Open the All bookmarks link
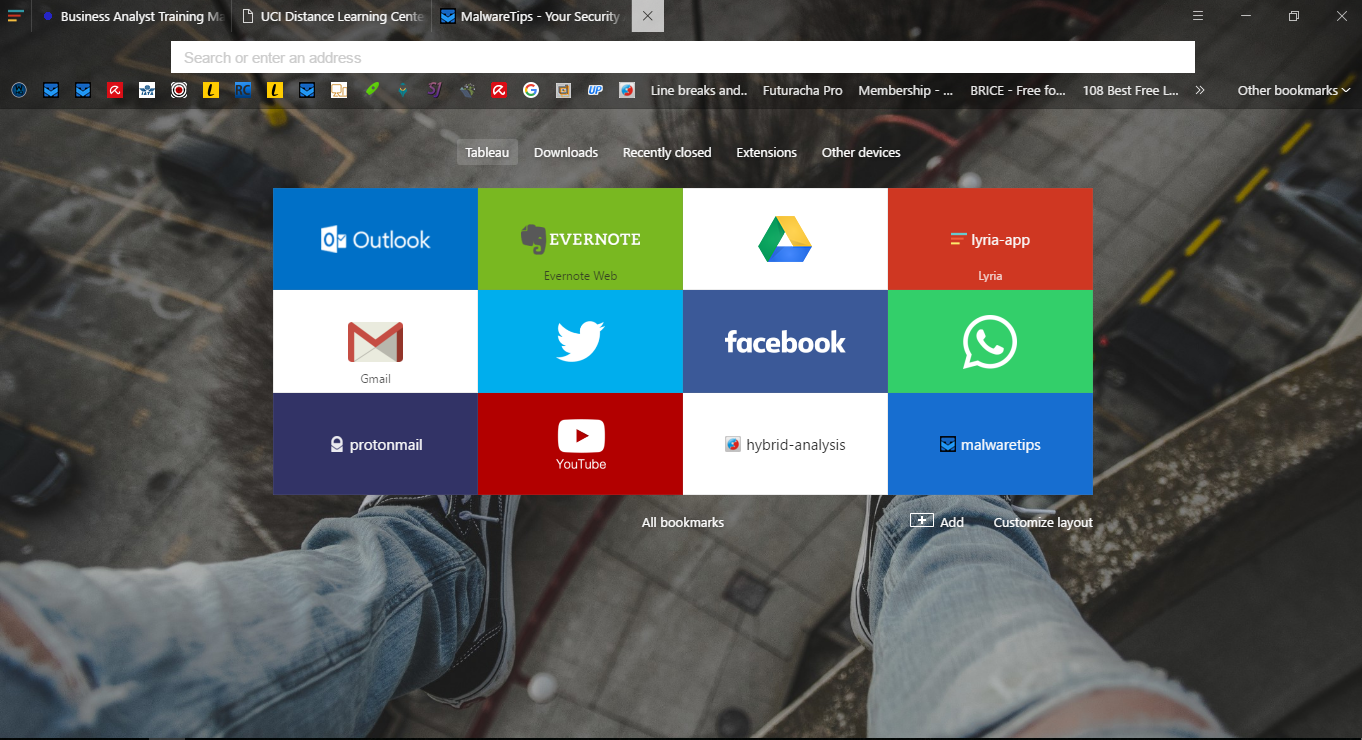 [x=683, y=522]
